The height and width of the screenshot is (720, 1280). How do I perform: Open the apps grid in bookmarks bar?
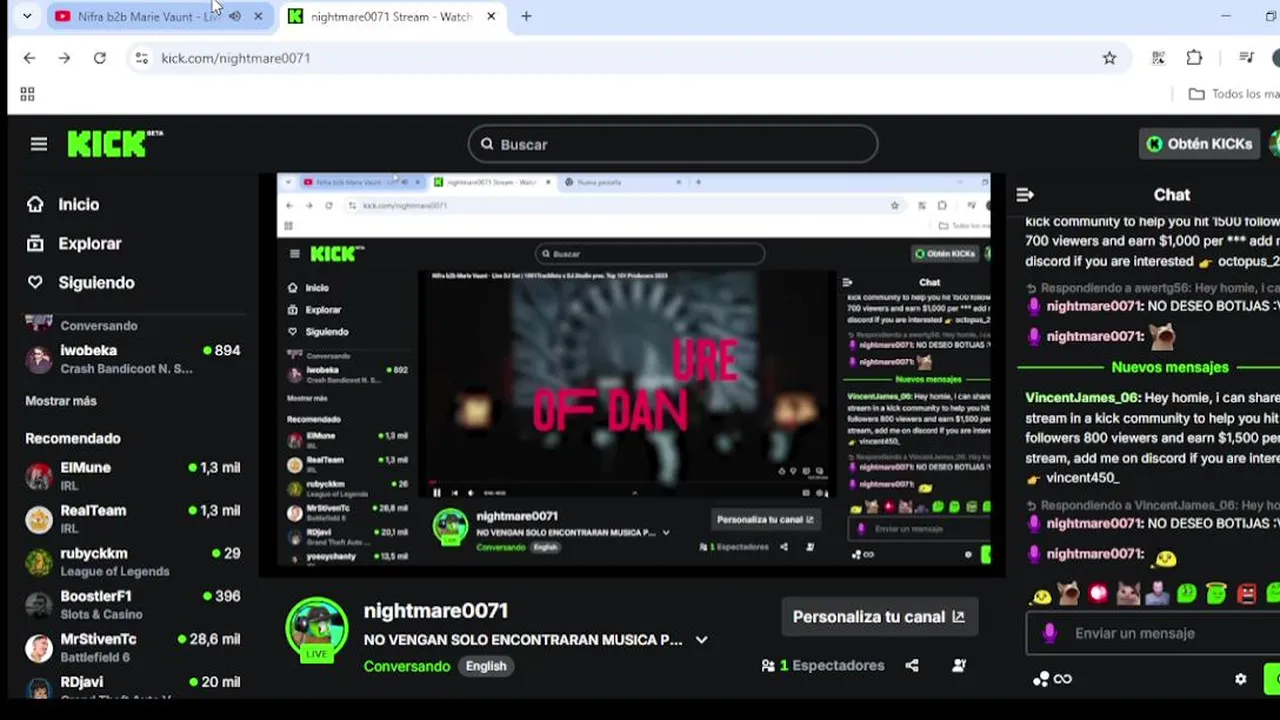(27, 94)
